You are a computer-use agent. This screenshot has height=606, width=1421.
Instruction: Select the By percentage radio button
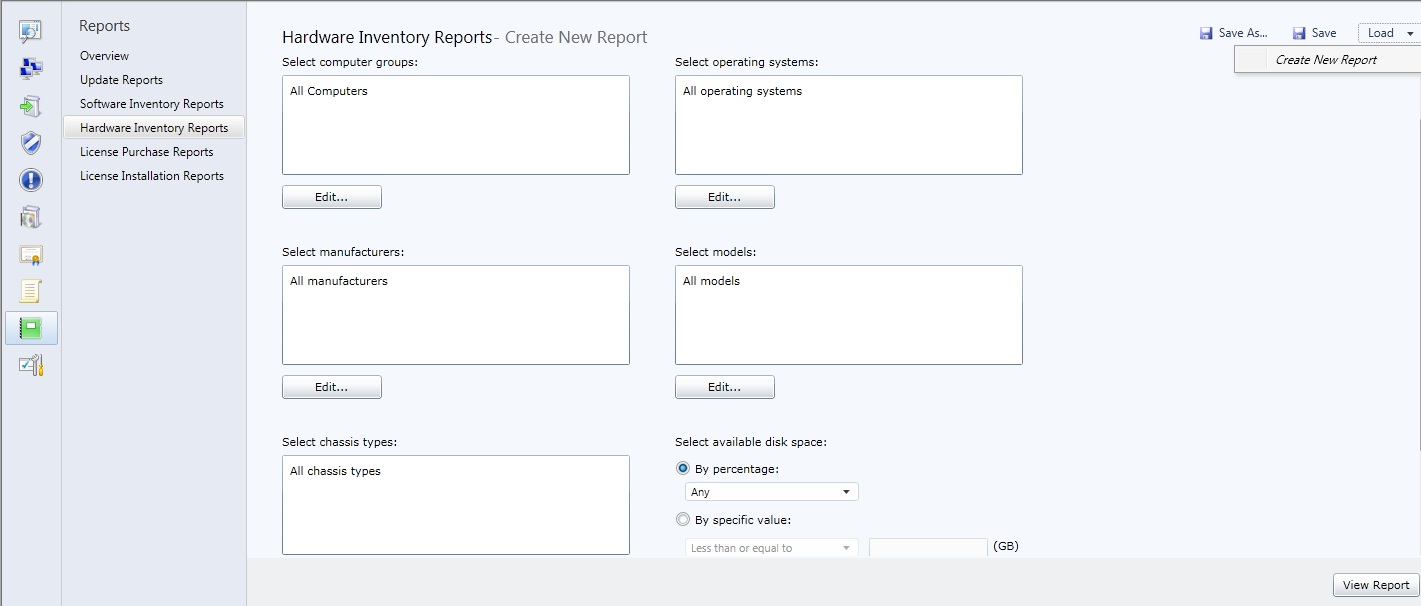click(x=683, y=468)
